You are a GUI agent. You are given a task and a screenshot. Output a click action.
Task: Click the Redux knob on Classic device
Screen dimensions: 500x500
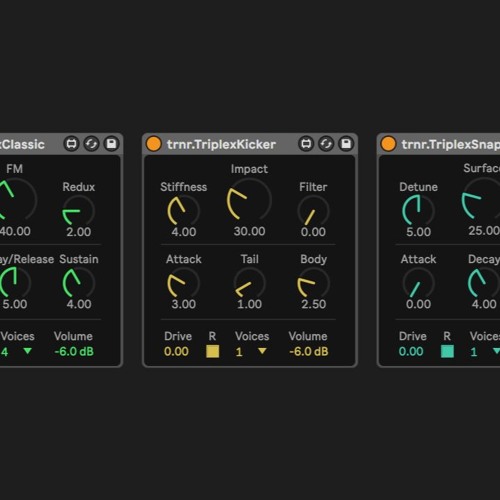(79, 211)
